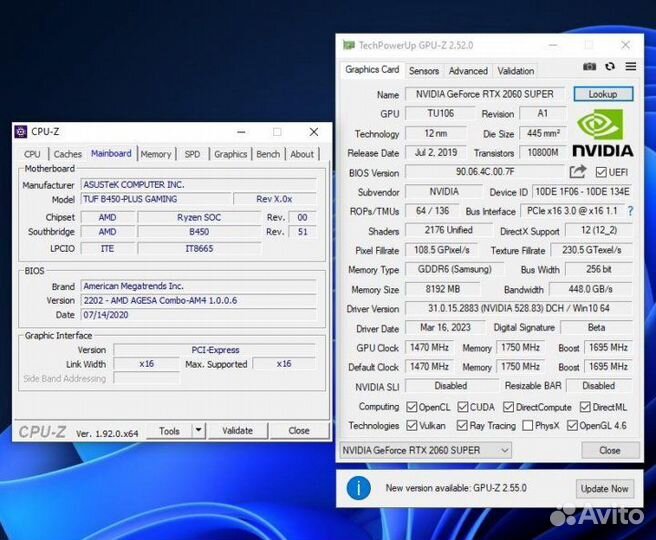Open the Graphics tab in CPU-Z

231,154
